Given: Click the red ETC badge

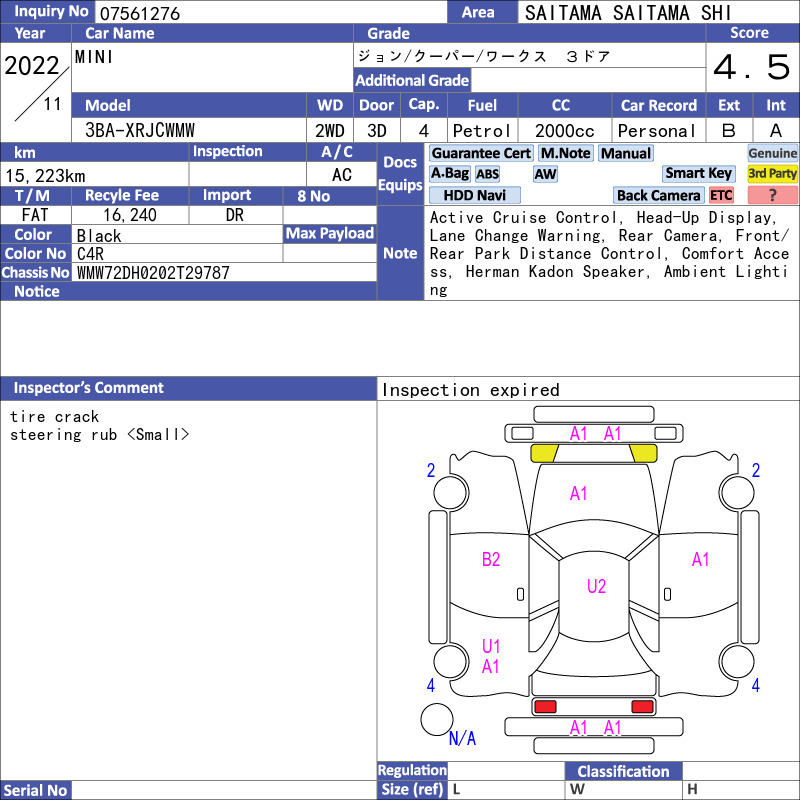Looking at the screenshot, I should [721, 195].
